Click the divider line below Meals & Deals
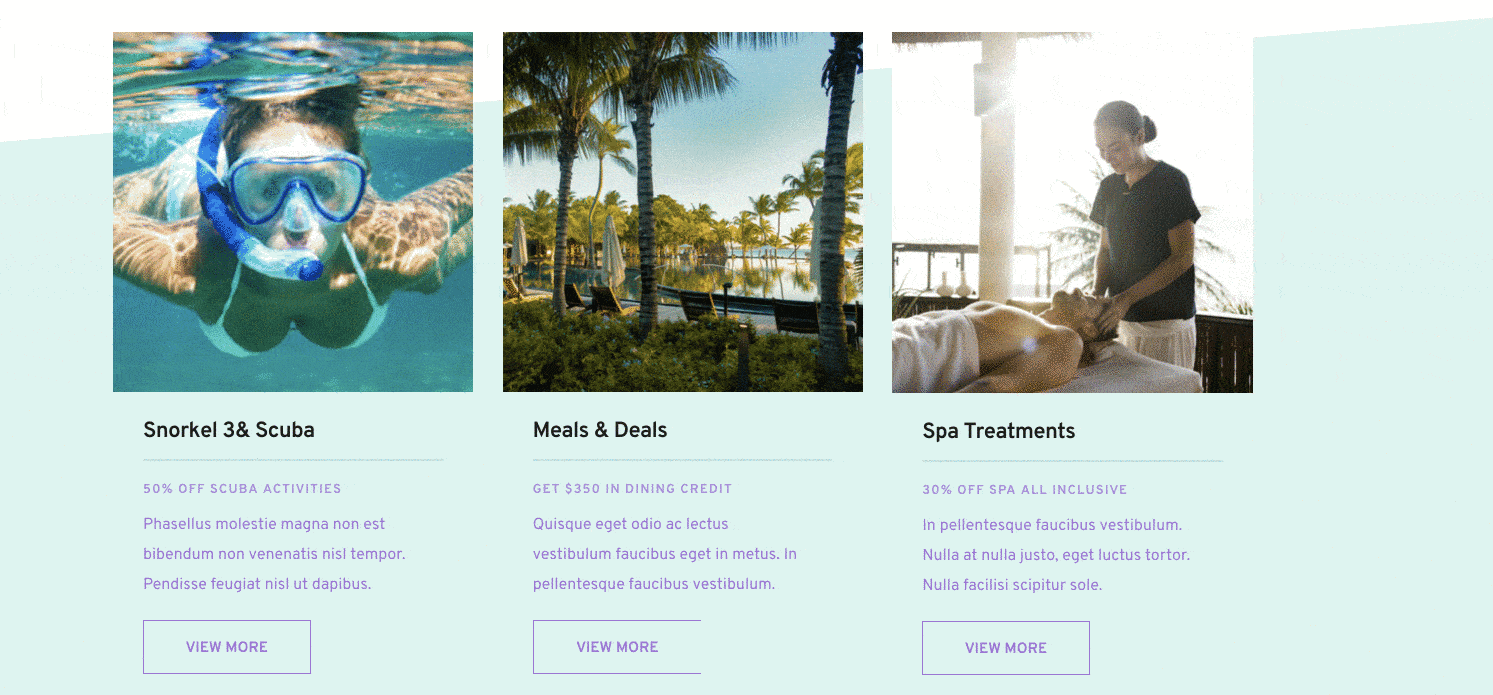 (x=682, y=460)
